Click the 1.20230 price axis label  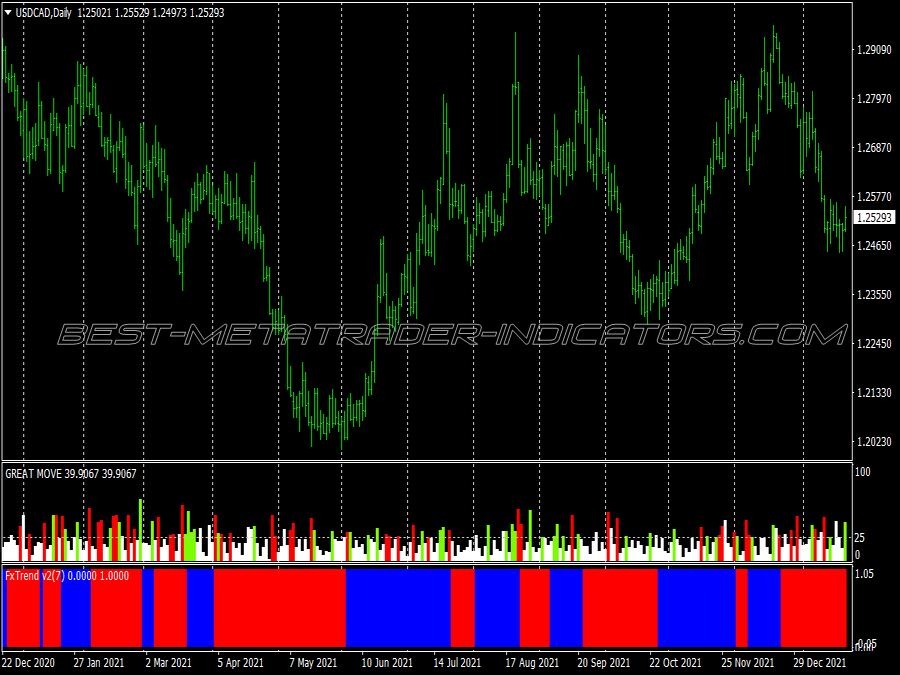pos(874,441)
